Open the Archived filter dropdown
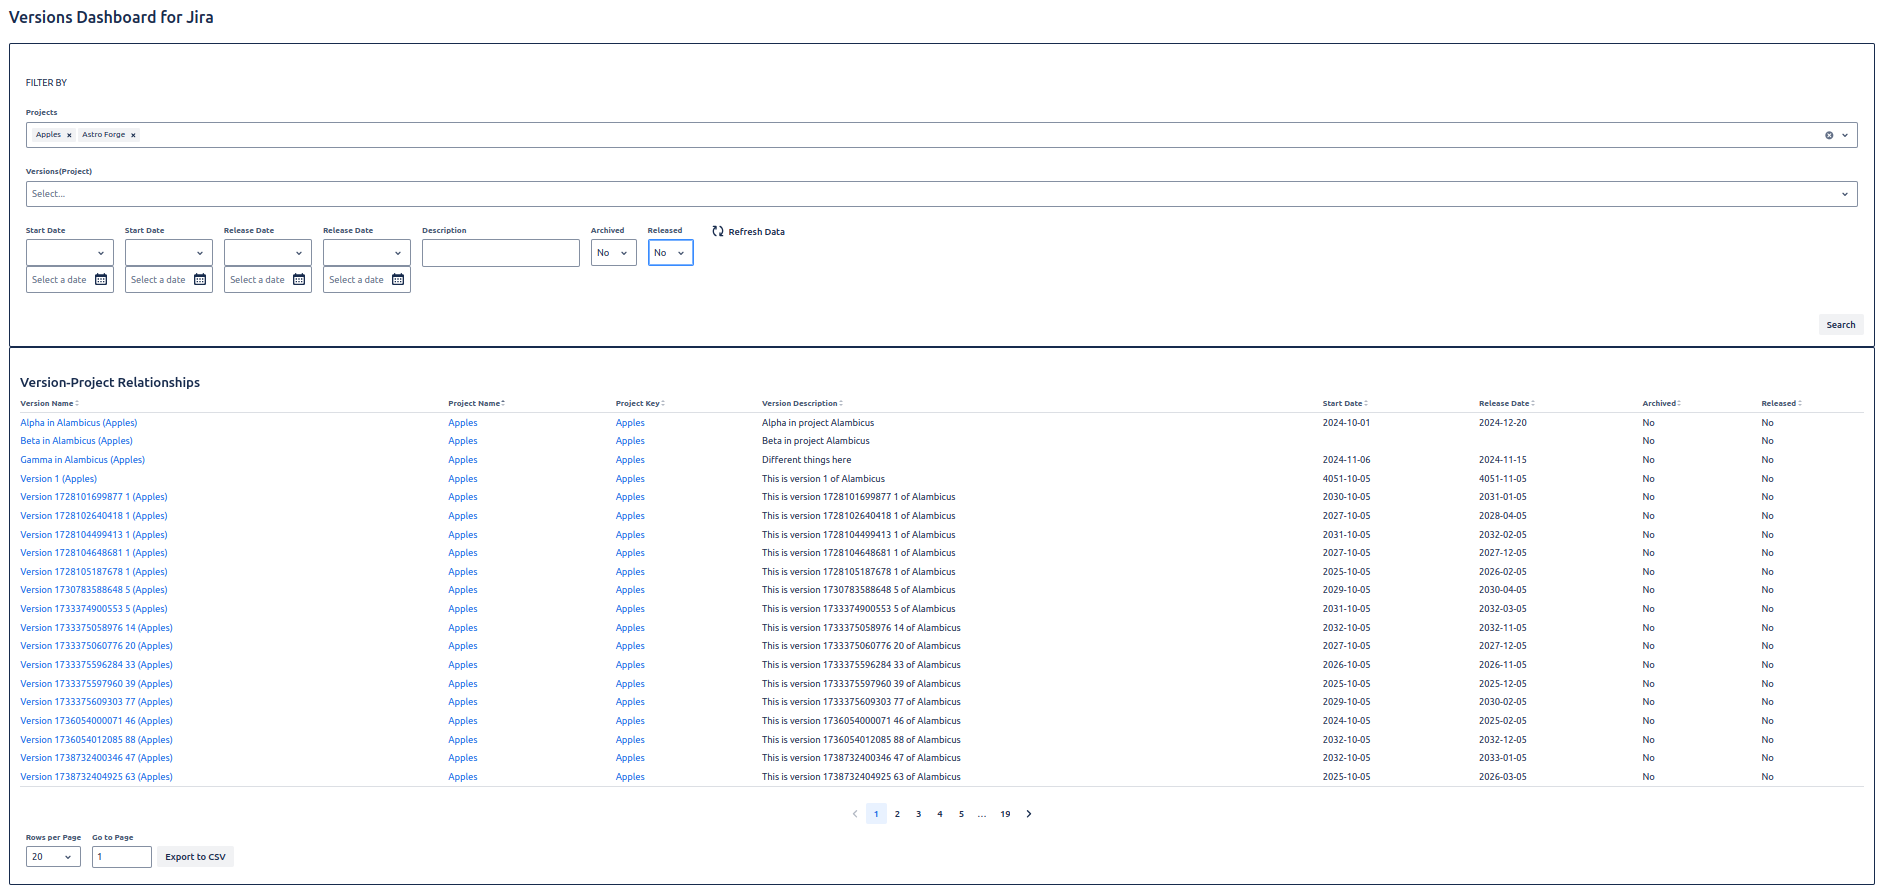The height and width of the screenshot is (895, 1883). [613, 253]
